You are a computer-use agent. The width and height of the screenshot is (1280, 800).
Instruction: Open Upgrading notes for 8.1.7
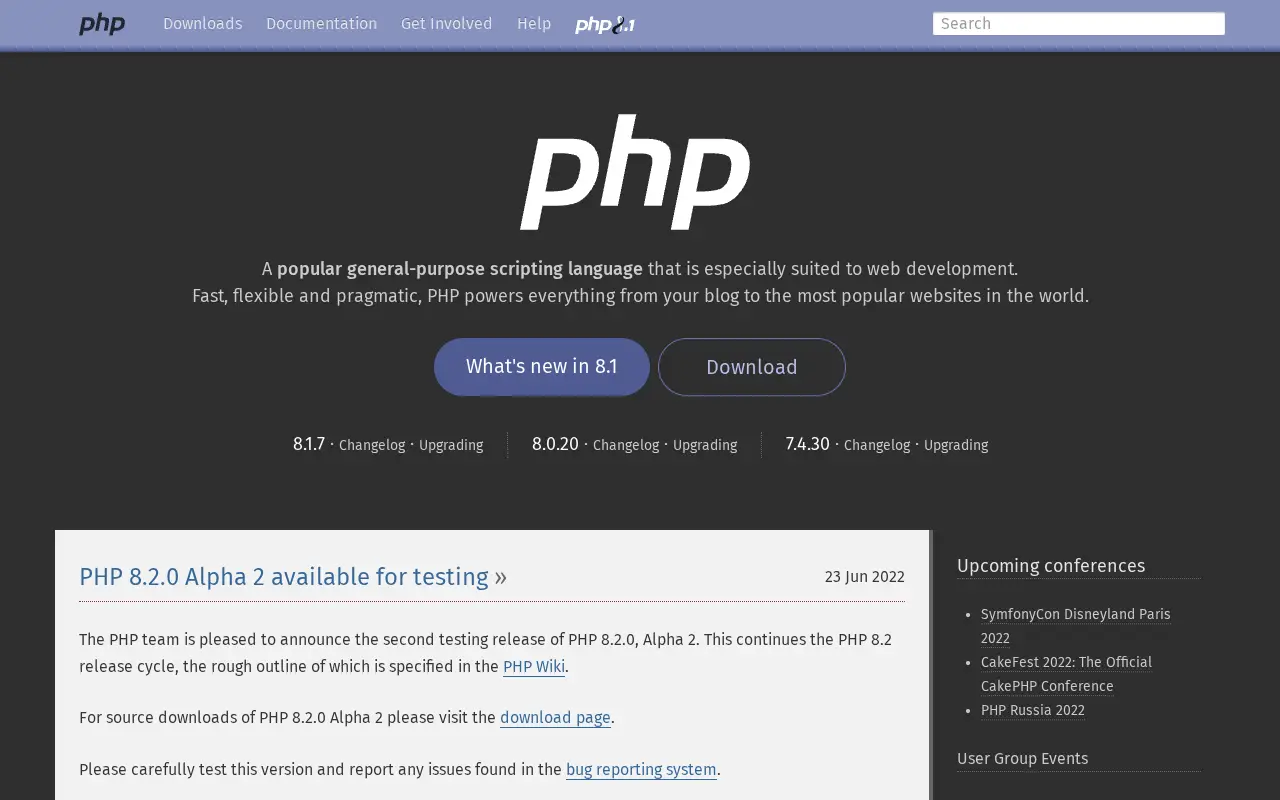point(451,445)
